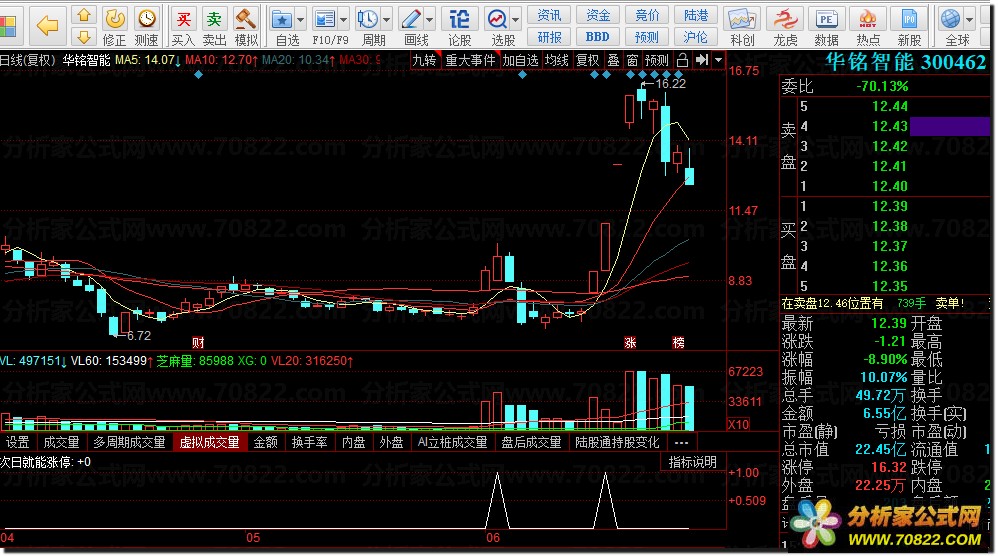Toggle the 九转 indicator
This screenshot has height=556, width=998.
425,60
